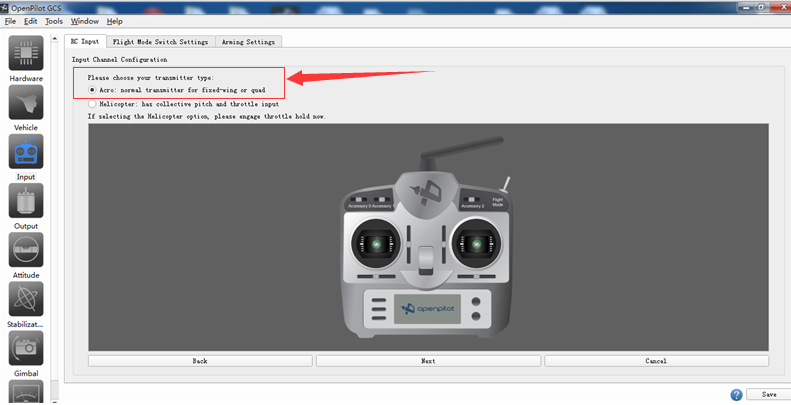The height and width of the screenshot is (405, 791).
Task: Click the blue help question mark icon
Action: [736, 394]
